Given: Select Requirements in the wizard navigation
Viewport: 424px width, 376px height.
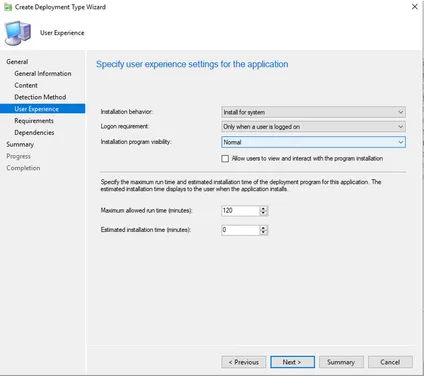Looking at the screenshot, I should point(34,121).
